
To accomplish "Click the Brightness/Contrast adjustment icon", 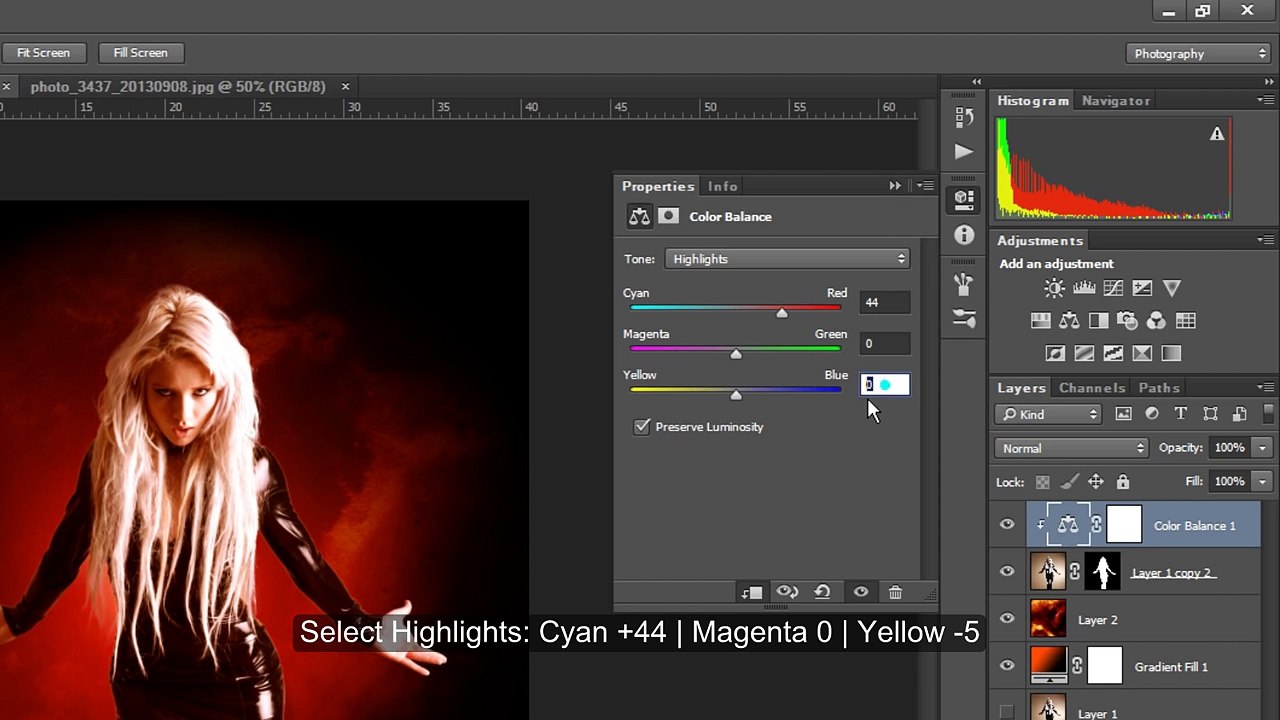I will 1054,288.
